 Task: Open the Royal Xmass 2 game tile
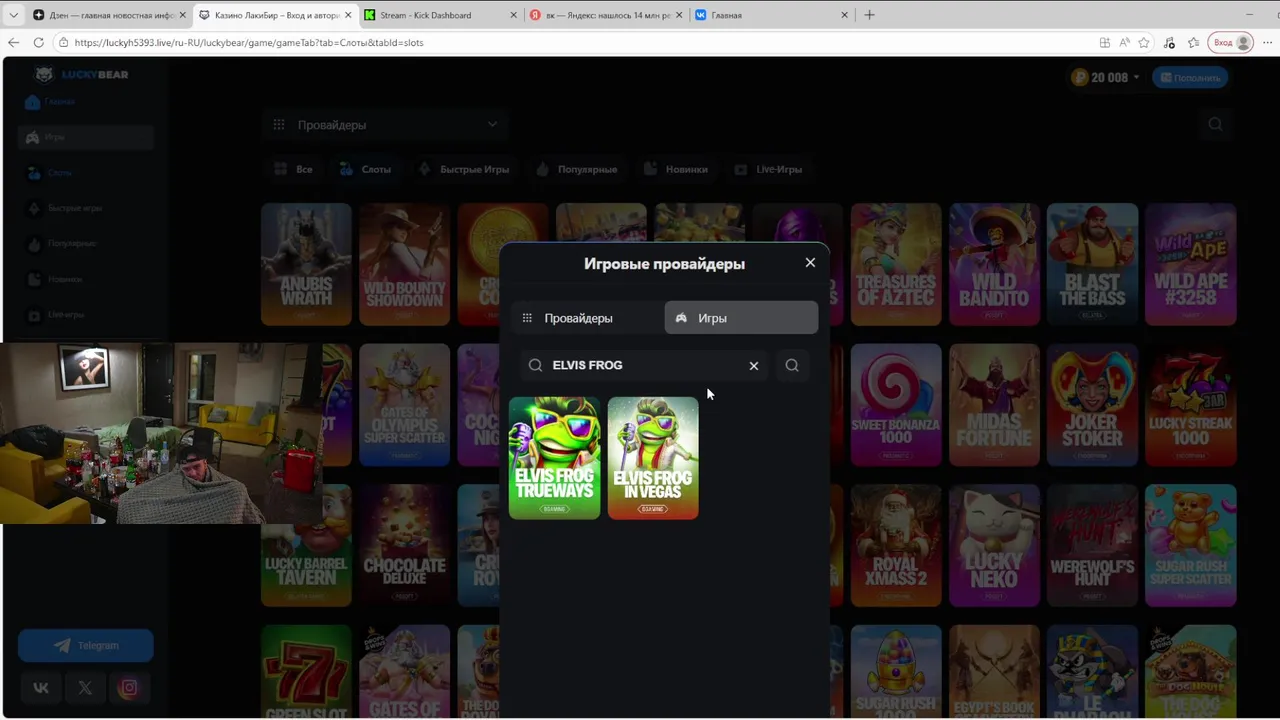[896, 546]
